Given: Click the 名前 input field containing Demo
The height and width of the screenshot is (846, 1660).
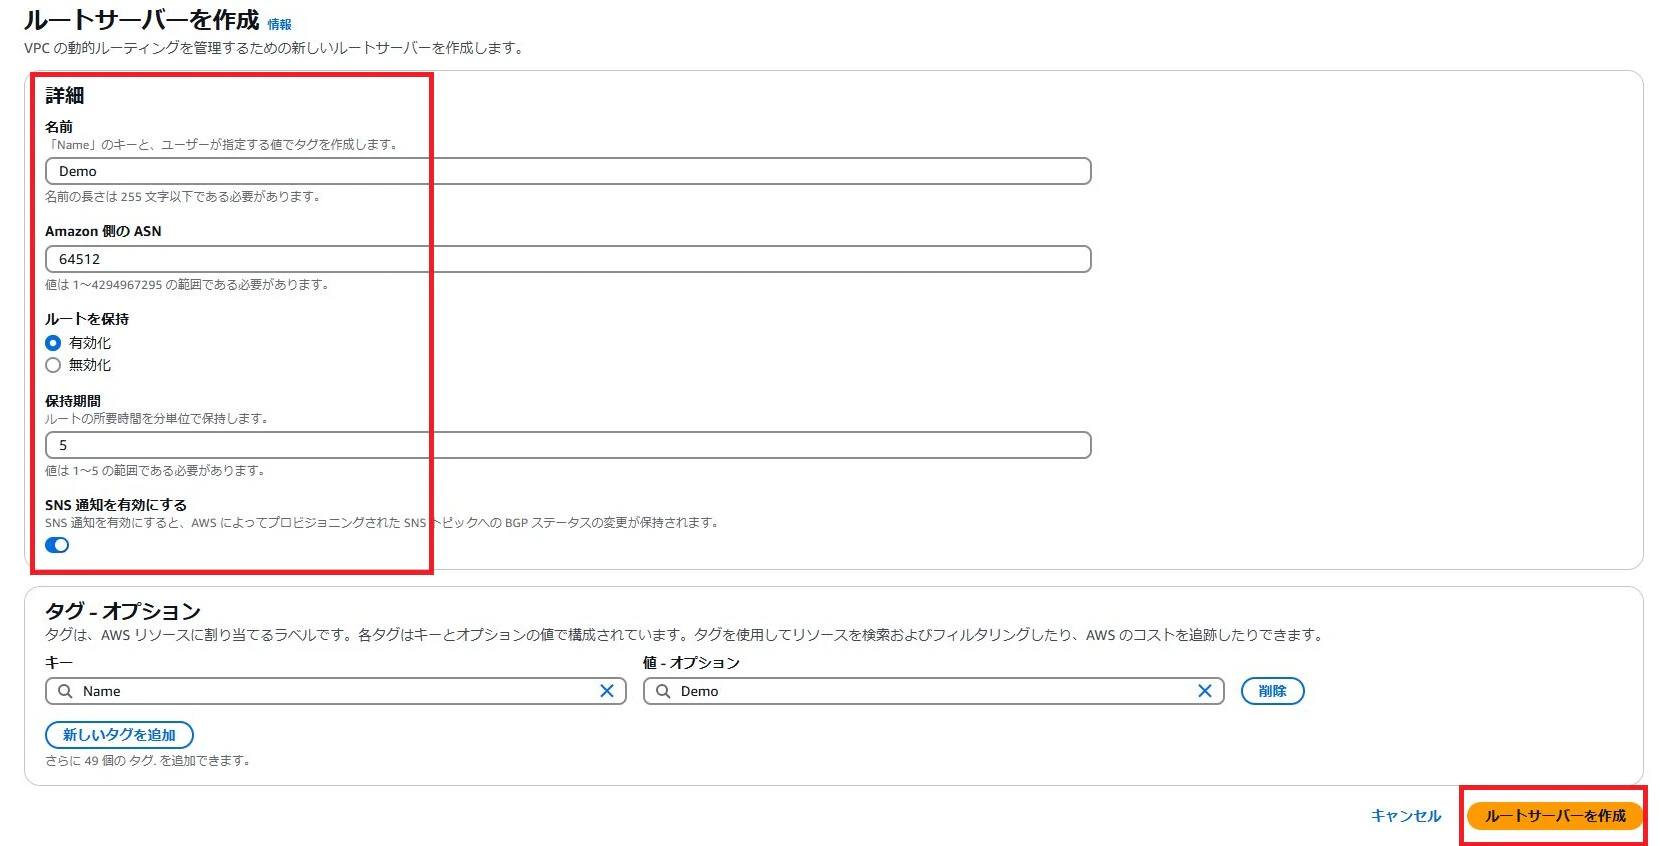Looking at the screenshot, I should 568,171.
